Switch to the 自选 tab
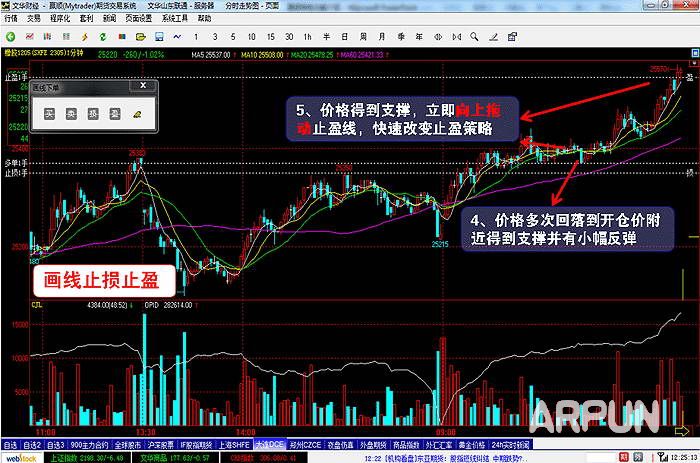This screenshot has width=700, height=463. point(10,445)
